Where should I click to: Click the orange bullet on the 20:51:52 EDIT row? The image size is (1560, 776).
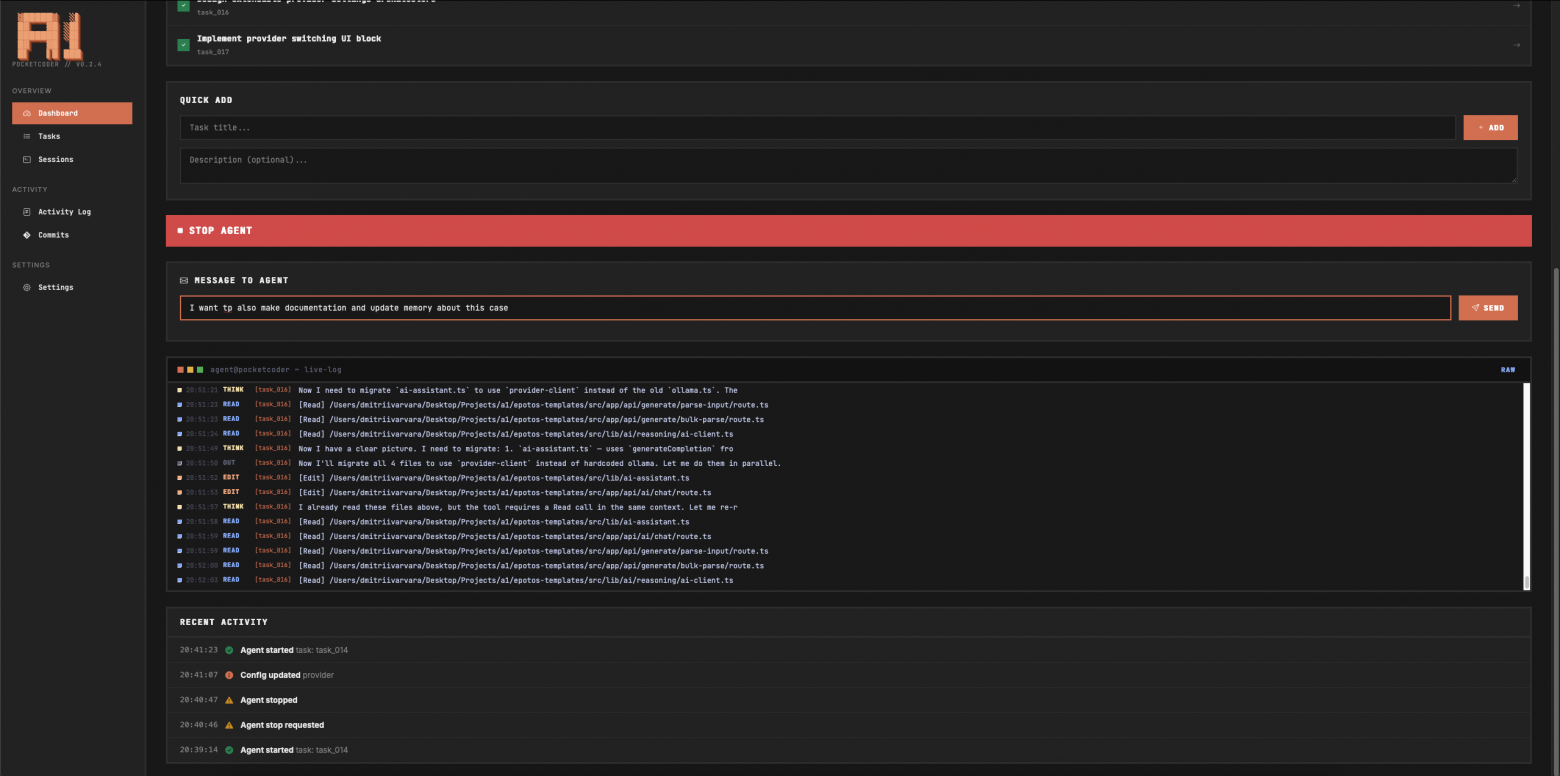(x=179, y=478)
